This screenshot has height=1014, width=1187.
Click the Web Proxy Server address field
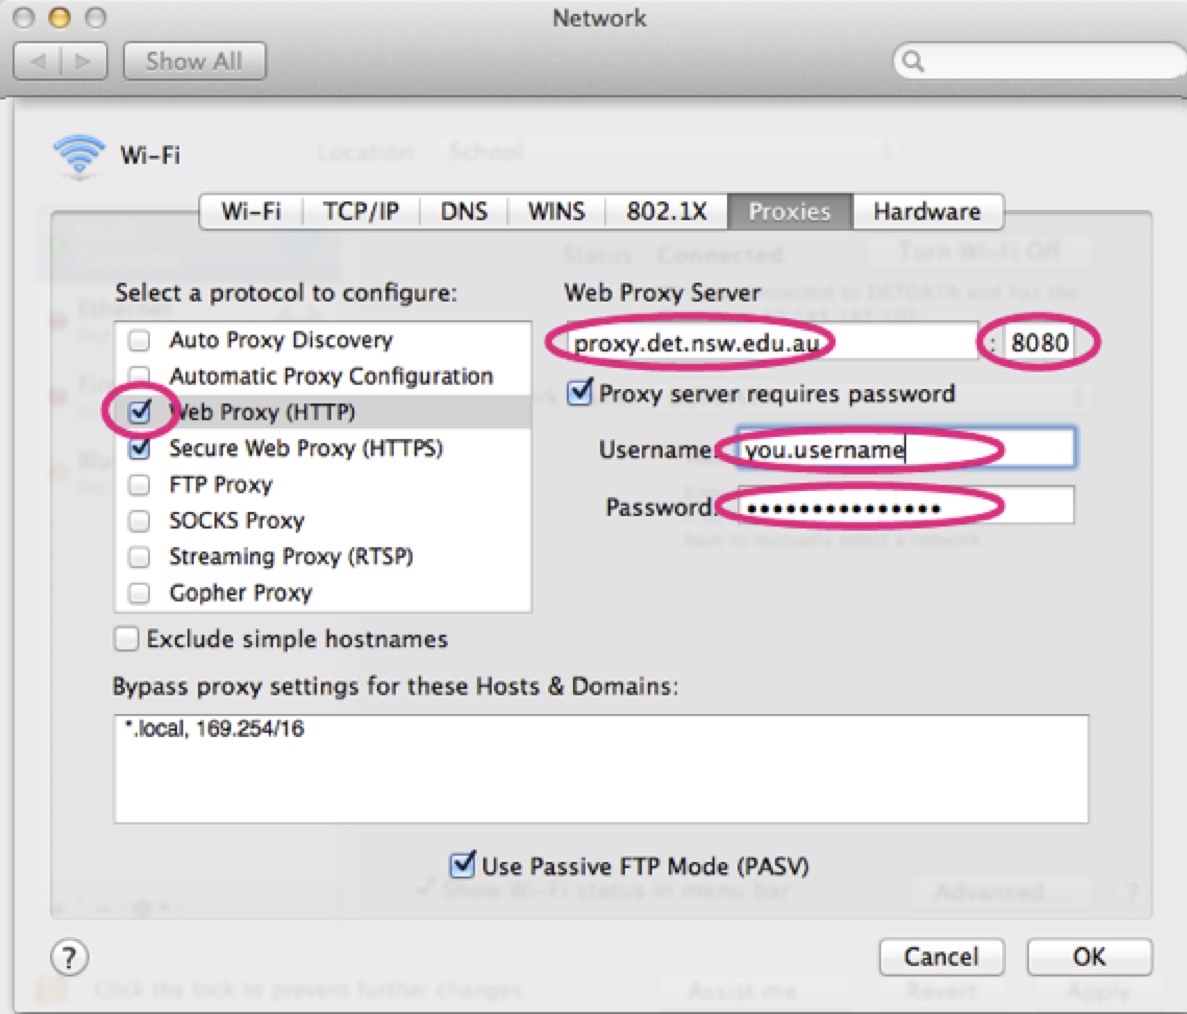pos(771,343)
